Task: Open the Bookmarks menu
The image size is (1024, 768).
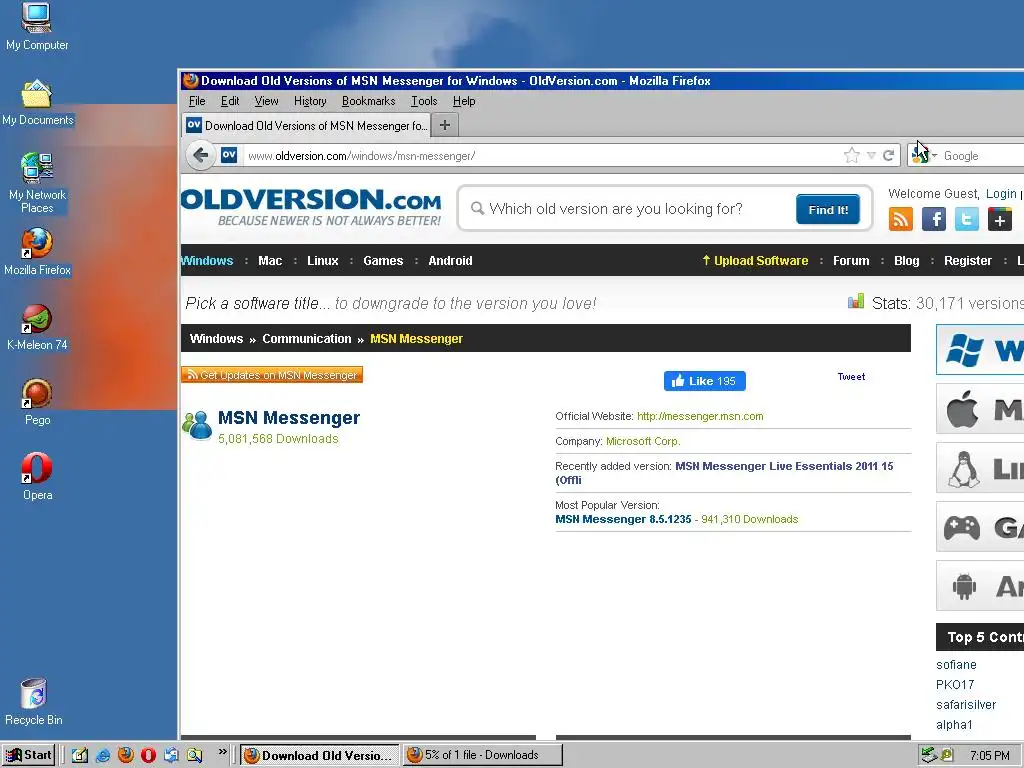Action: pyautogui.click(x=368, y=101)
